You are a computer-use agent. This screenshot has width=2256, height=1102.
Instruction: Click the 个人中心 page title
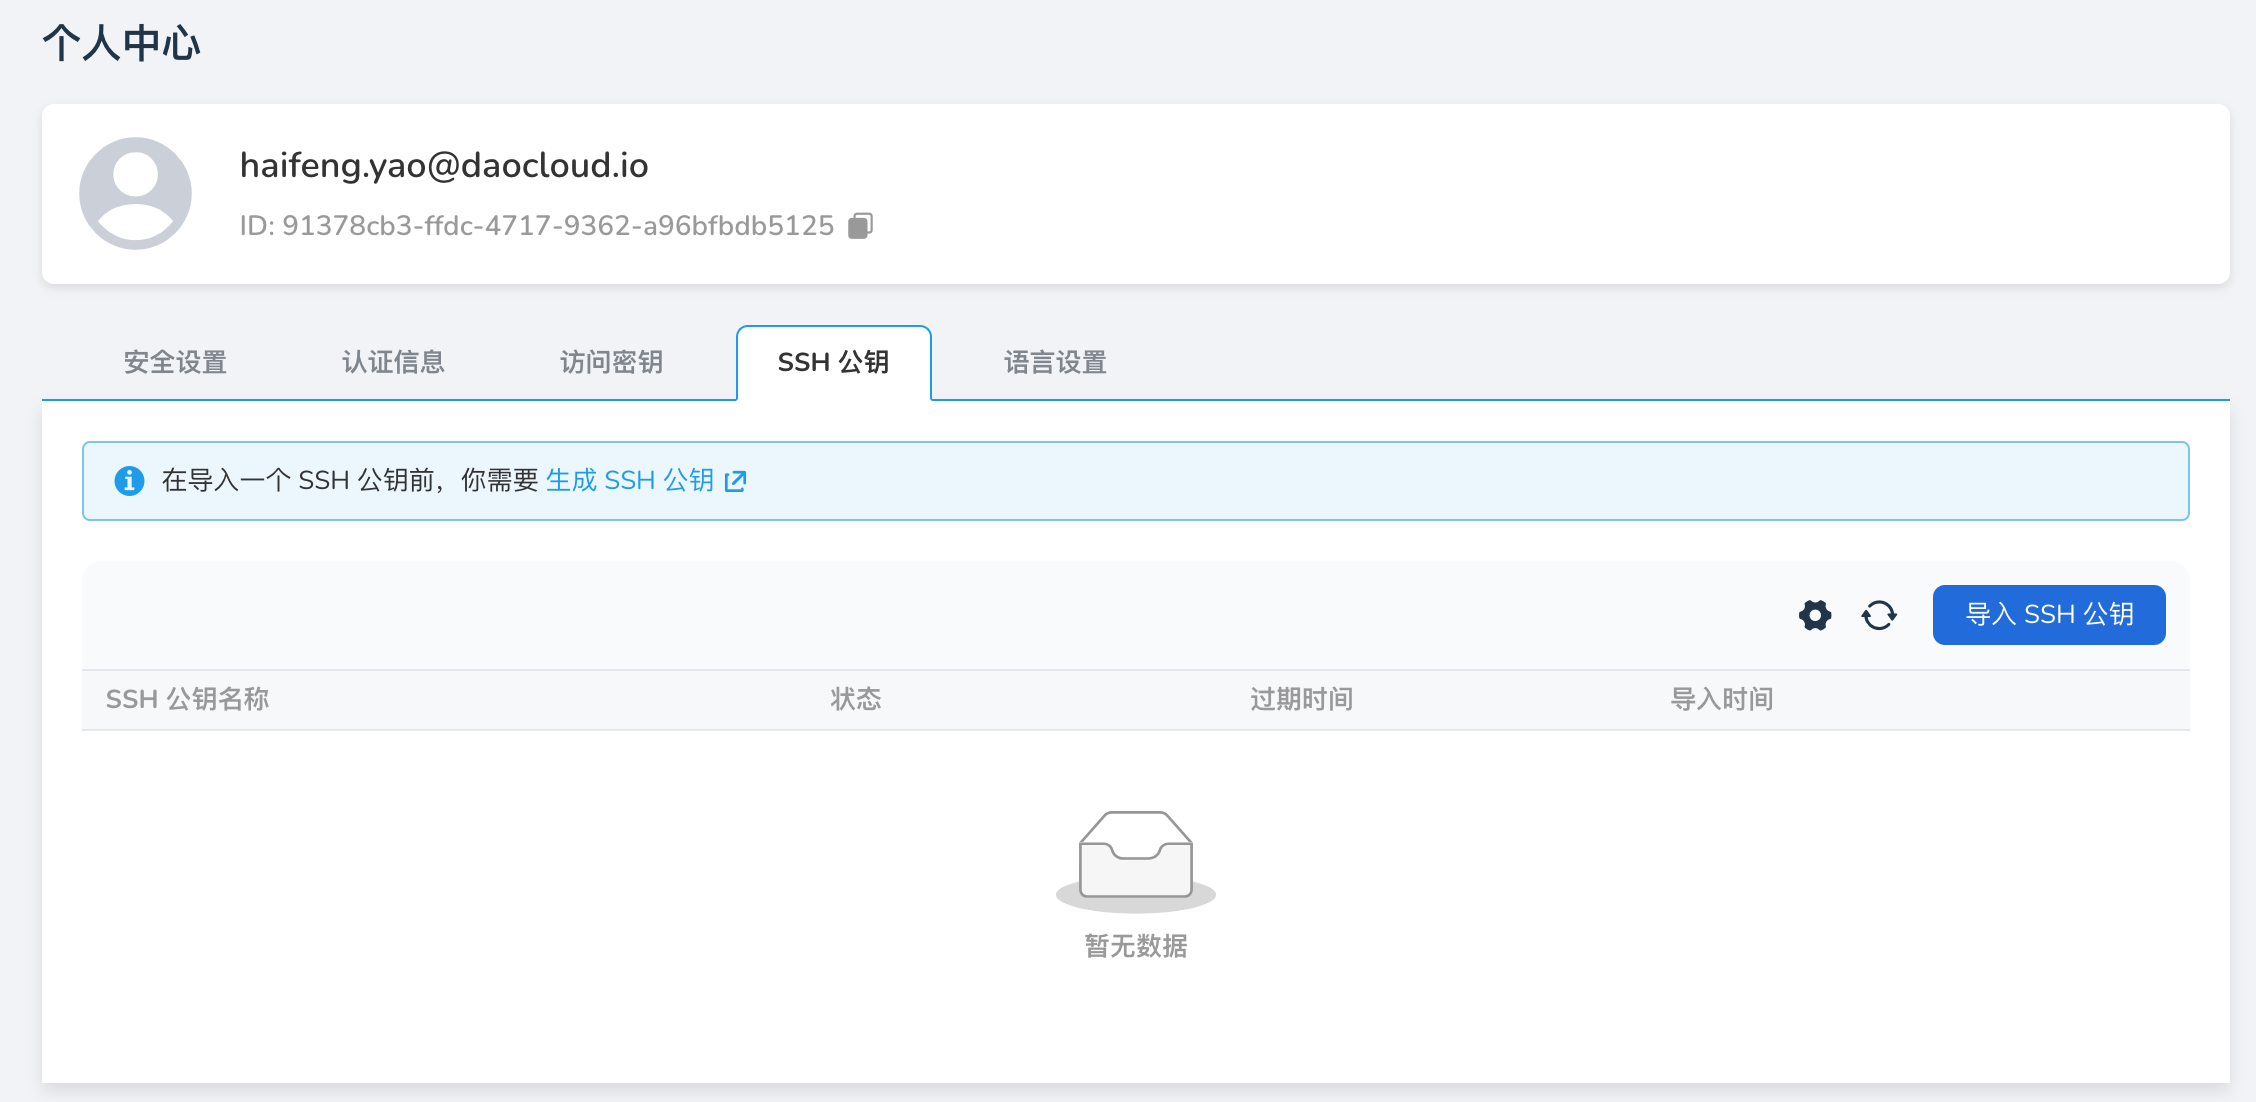click(x=121, y=42)
